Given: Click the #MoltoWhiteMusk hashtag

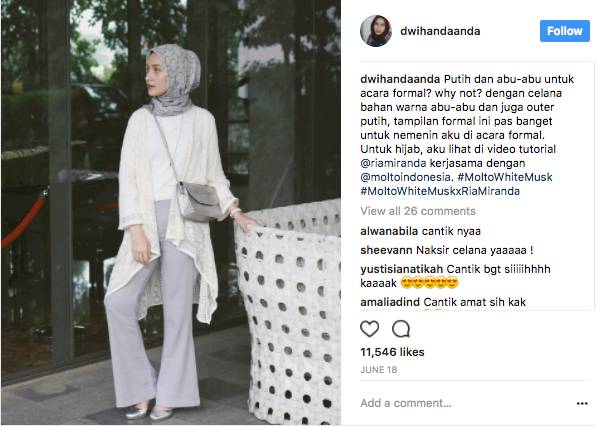Looking at the screenshot, I should click(x=505, y=177).
